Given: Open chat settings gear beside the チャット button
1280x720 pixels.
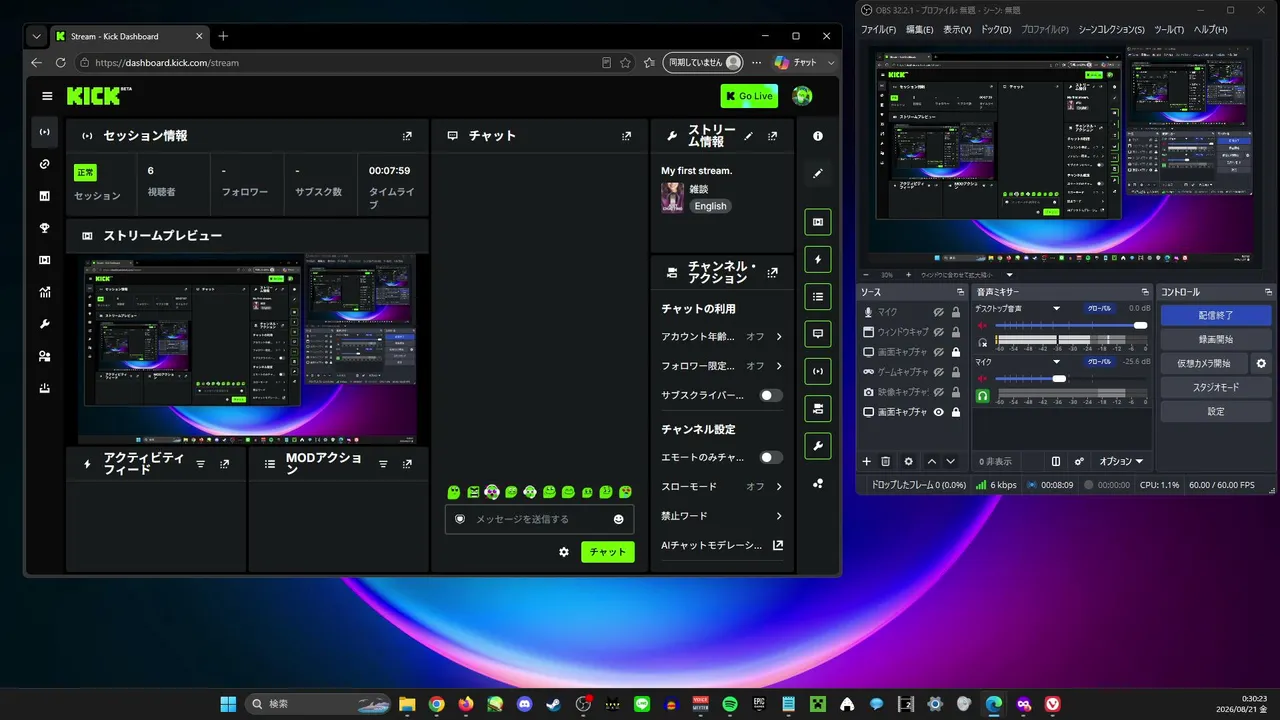Looking at the screenshot, I should (564, 552).
